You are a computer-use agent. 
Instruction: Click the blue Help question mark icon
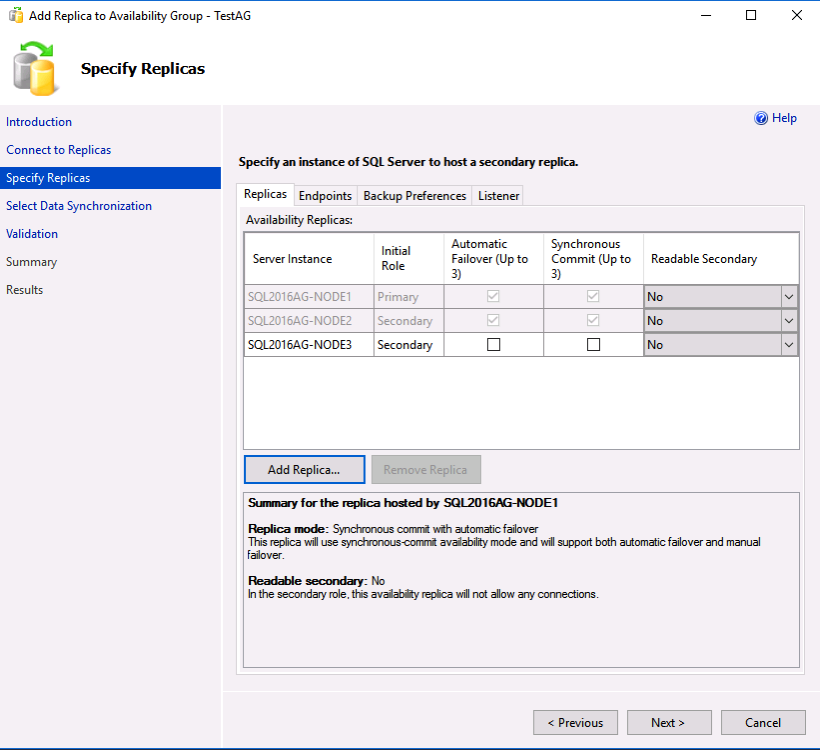(761, 118)
